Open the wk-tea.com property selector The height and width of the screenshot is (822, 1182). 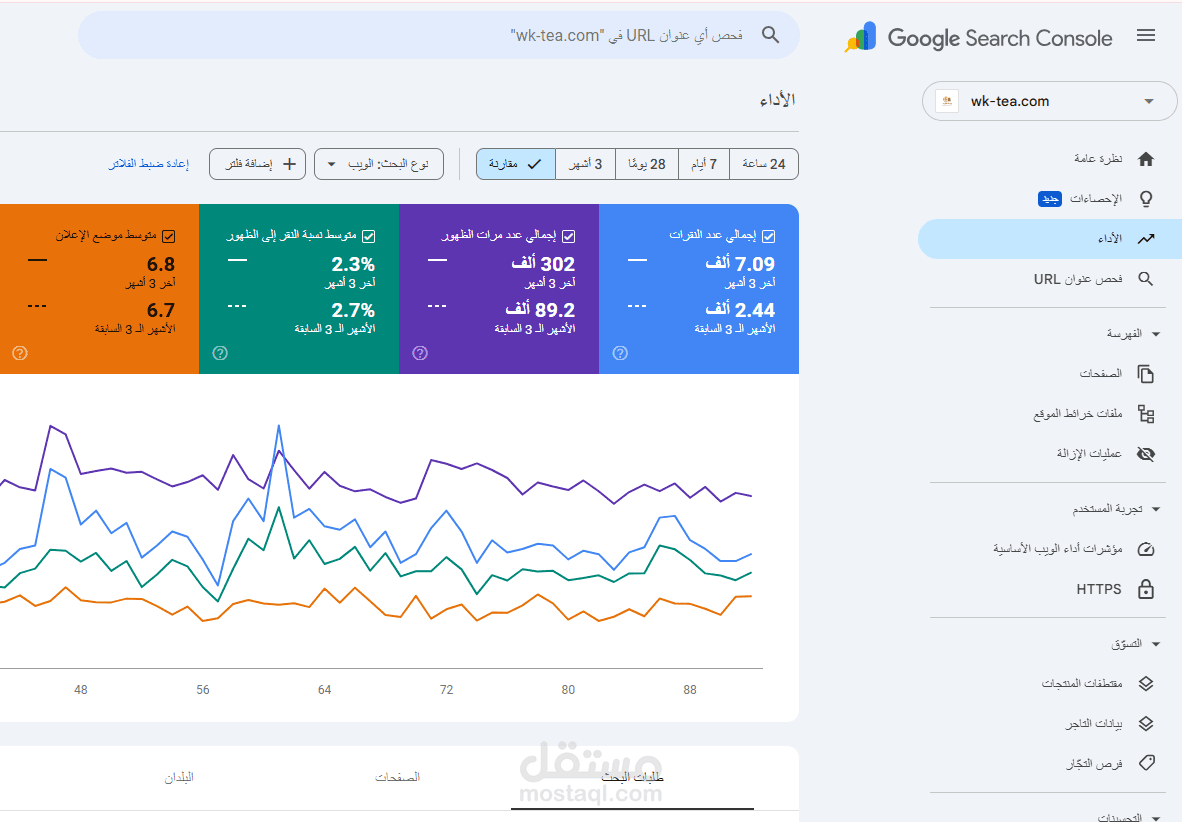(x=1049, y=101)
